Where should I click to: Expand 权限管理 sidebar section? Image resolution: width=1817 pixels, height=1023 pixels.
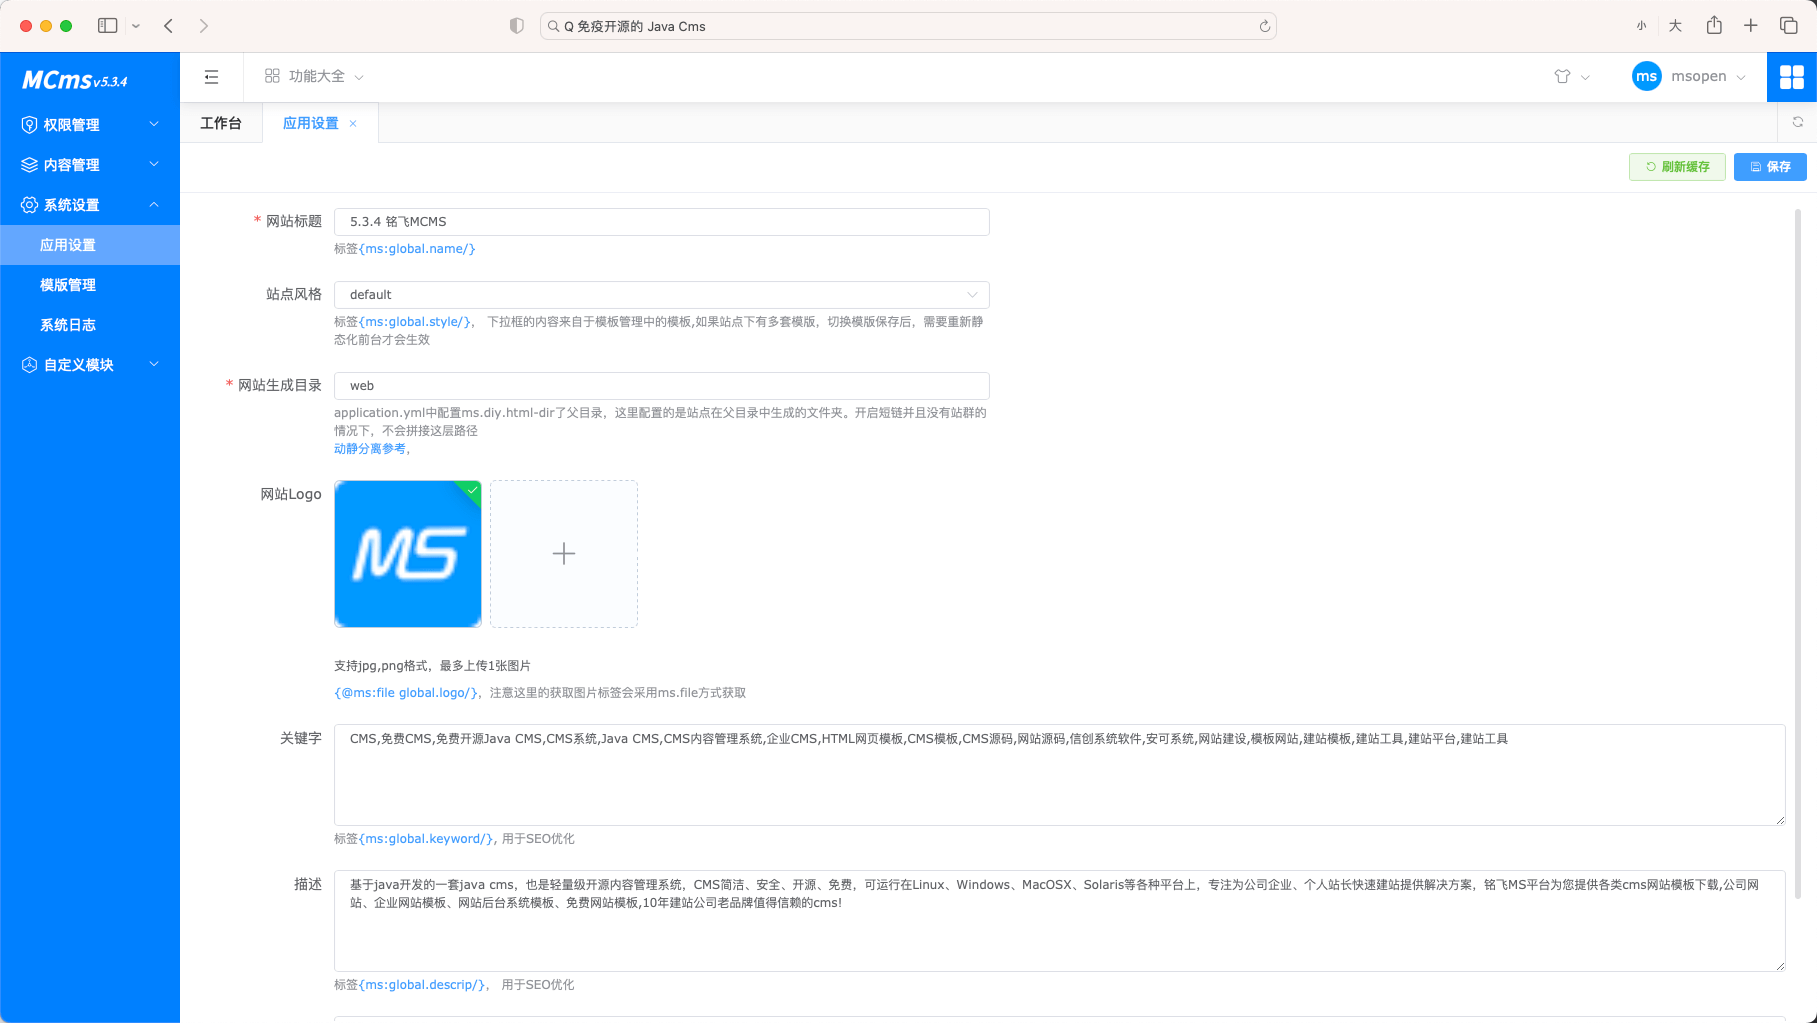(90, 125)
